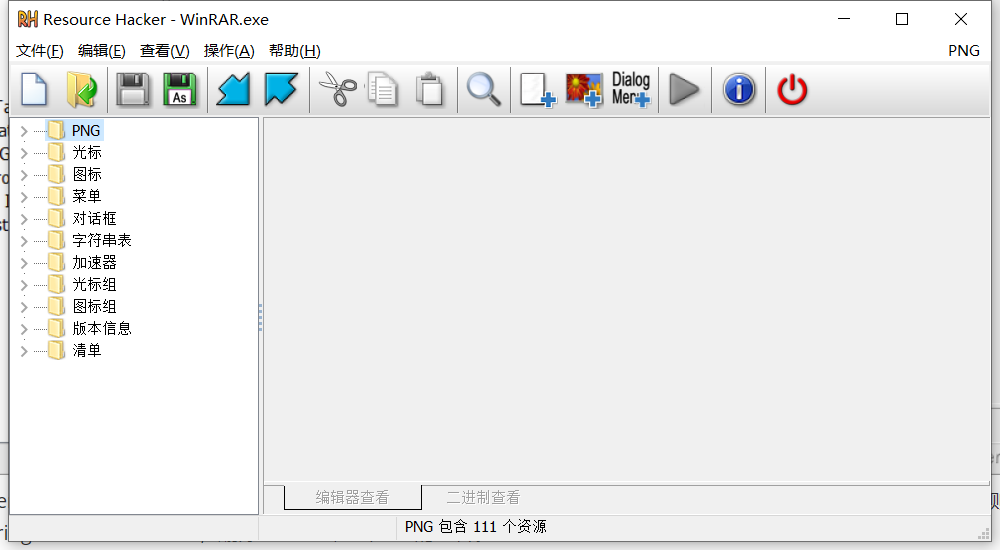Expand the 光标 tree node

(x=24, y=152)
